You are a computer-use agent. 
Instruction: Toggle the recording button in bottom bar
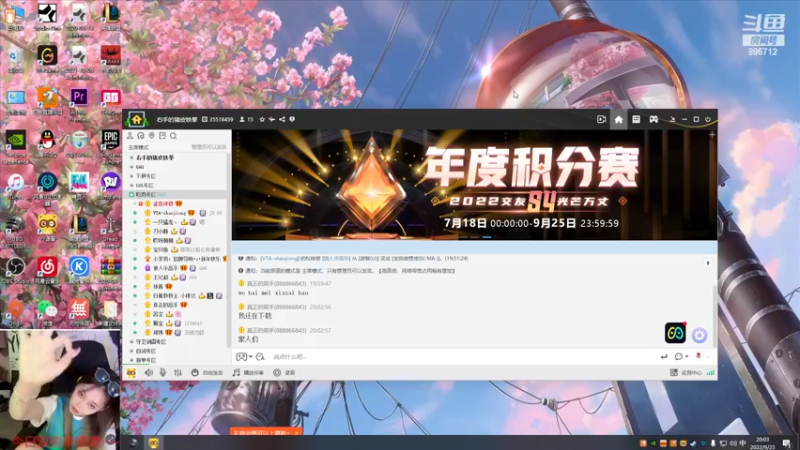point(284,373)
